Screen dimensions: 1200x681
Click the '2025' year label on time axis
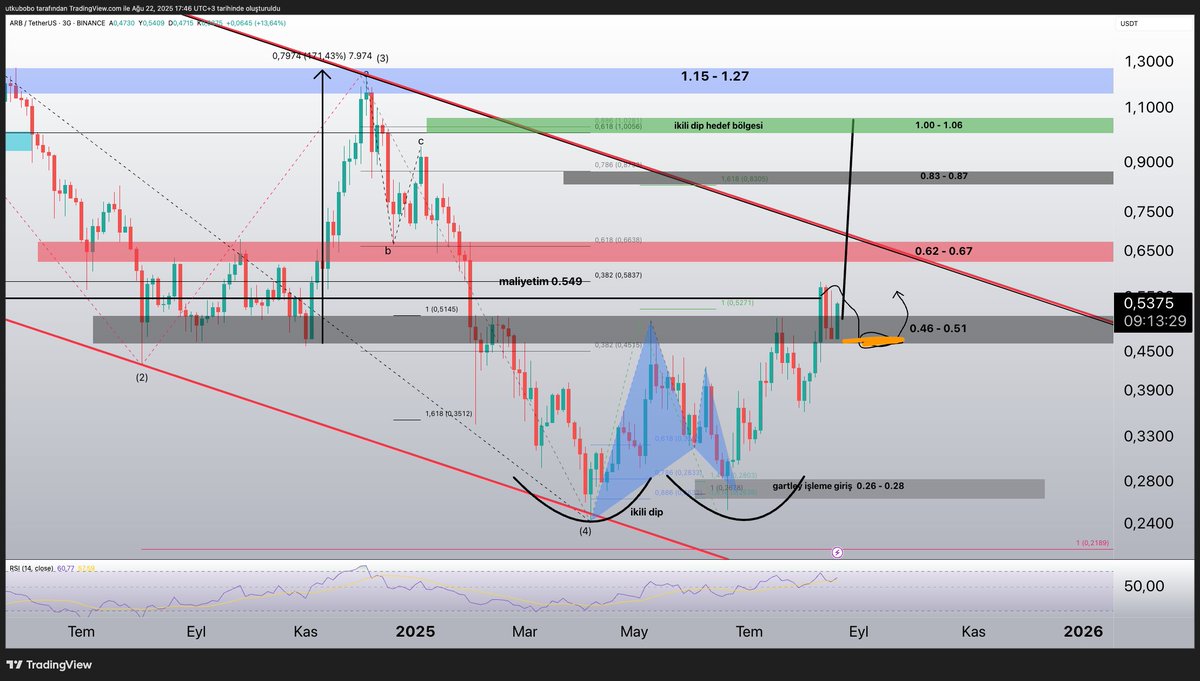[415, 632]
